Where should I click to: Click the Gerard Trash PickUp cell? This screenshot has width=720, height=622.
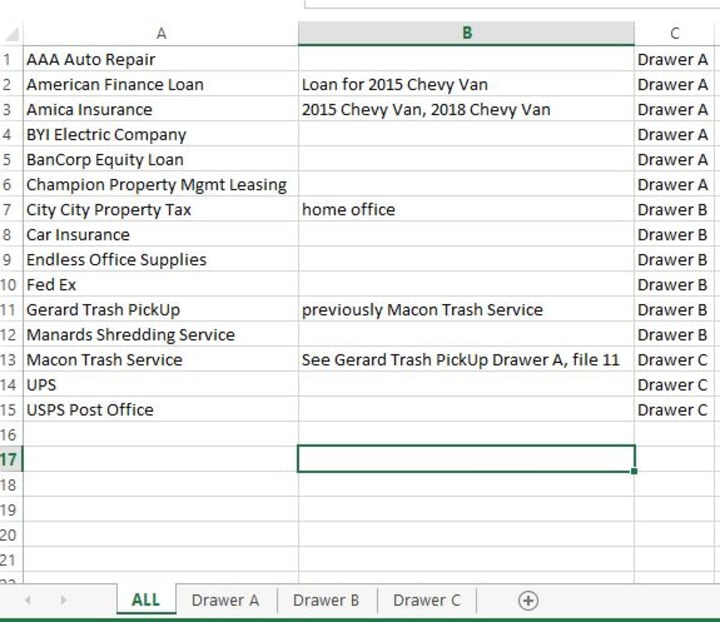(161, 309)
